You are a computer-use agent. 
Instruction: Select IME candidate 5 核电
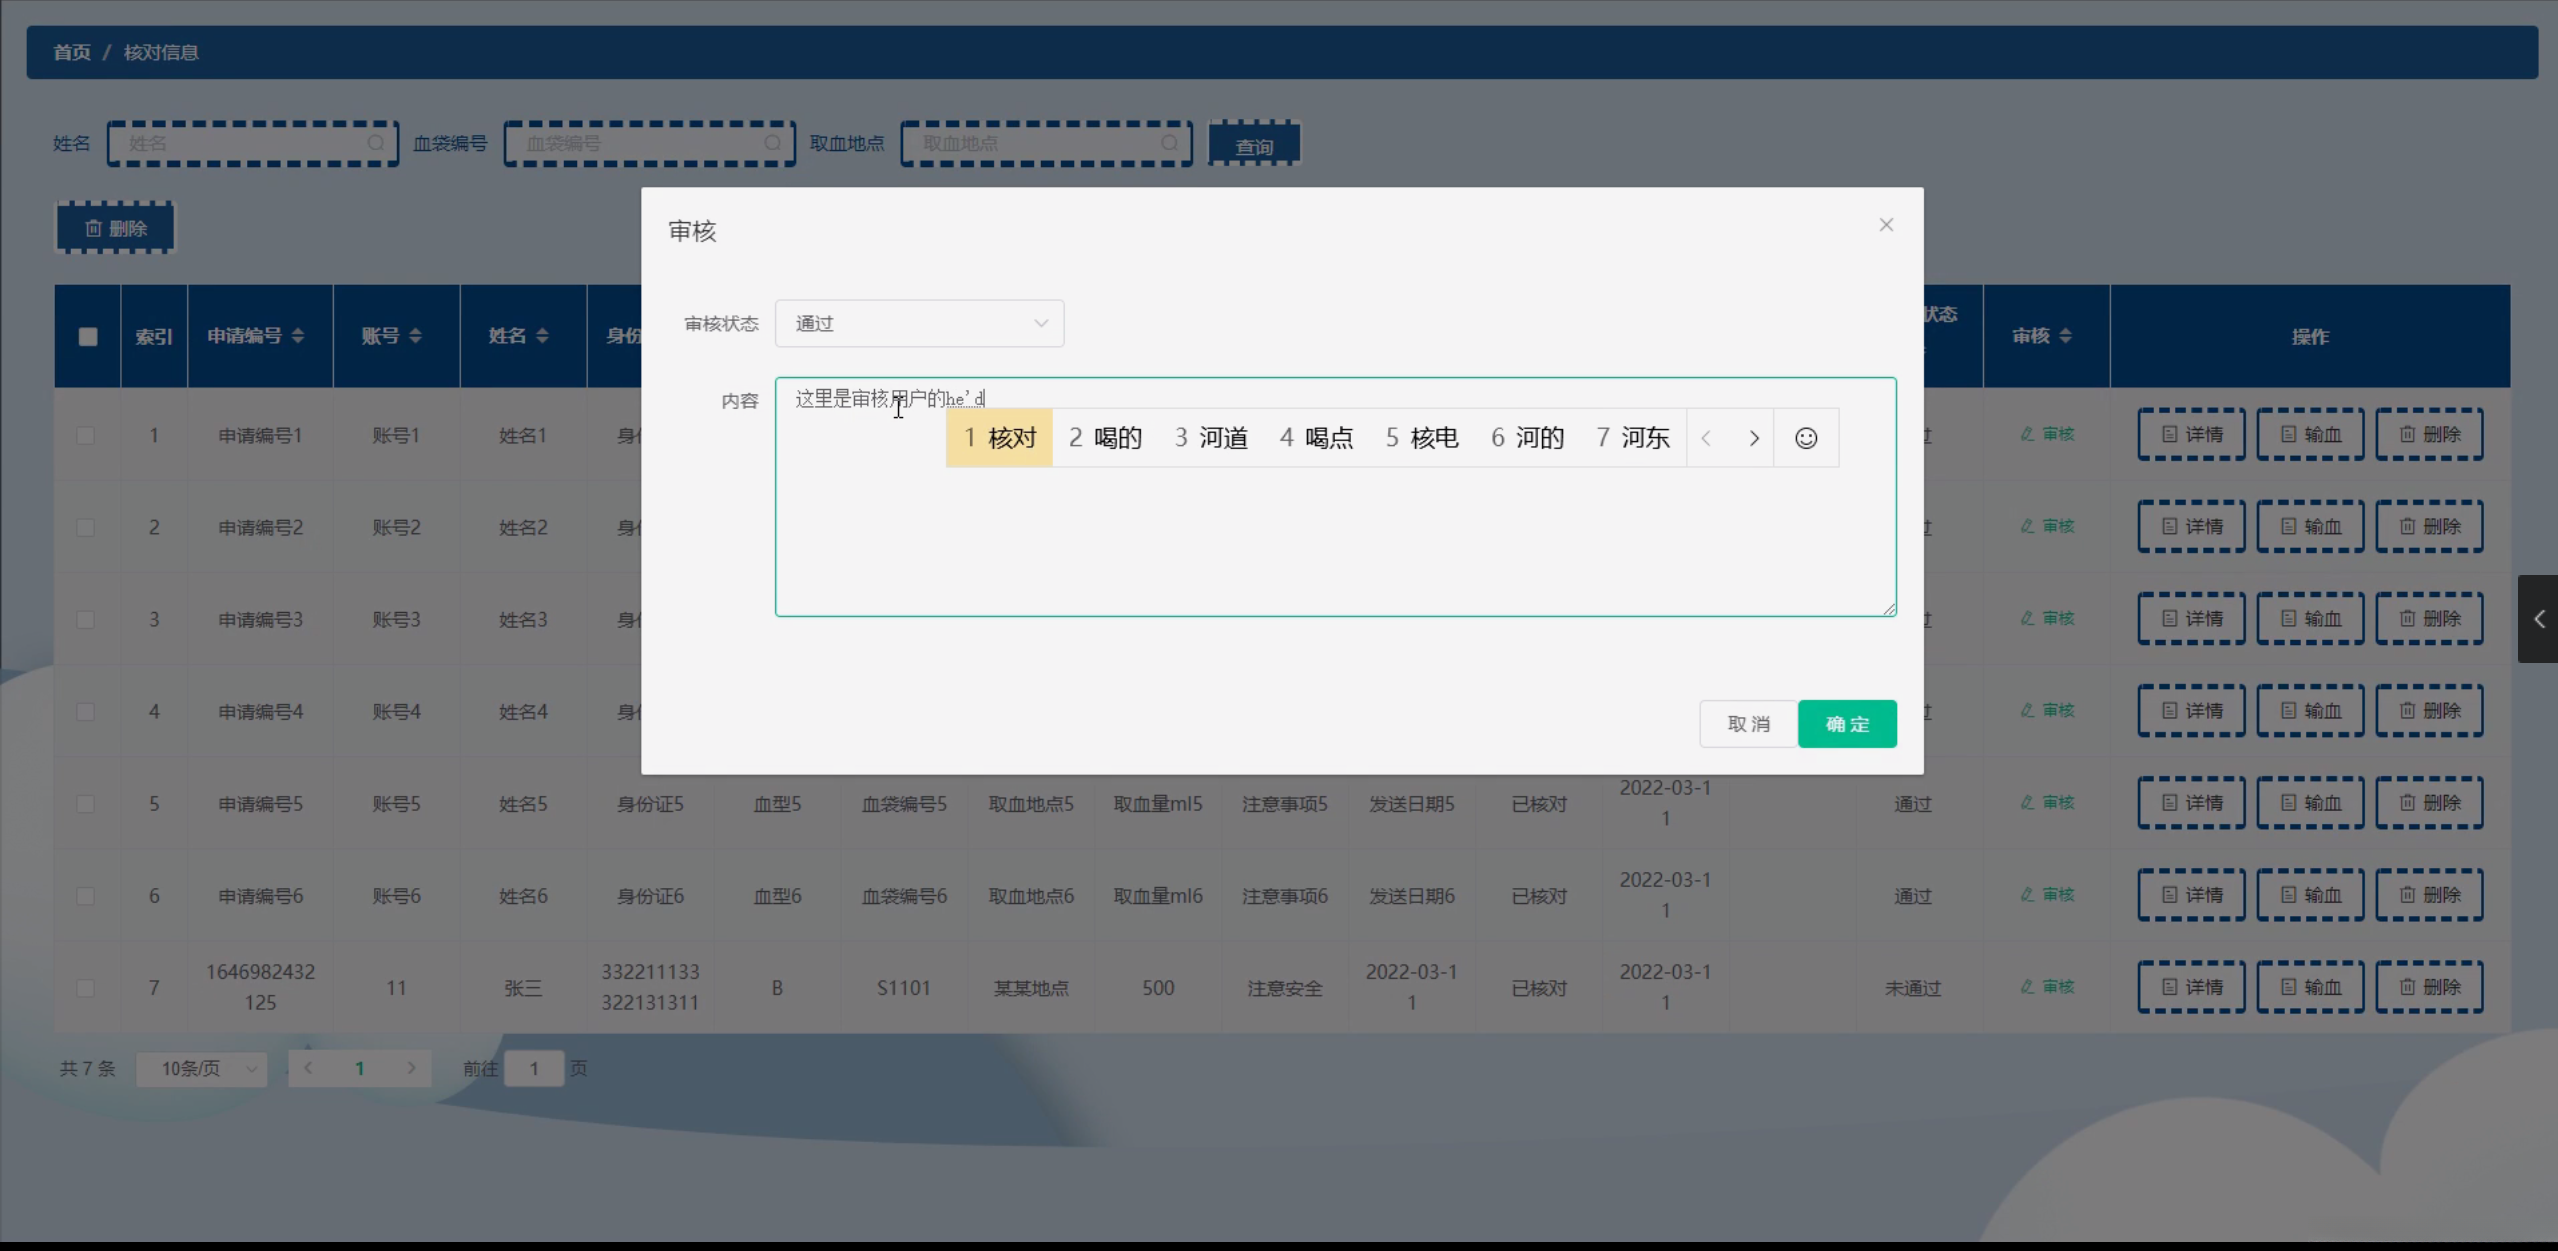[1421, 438]
